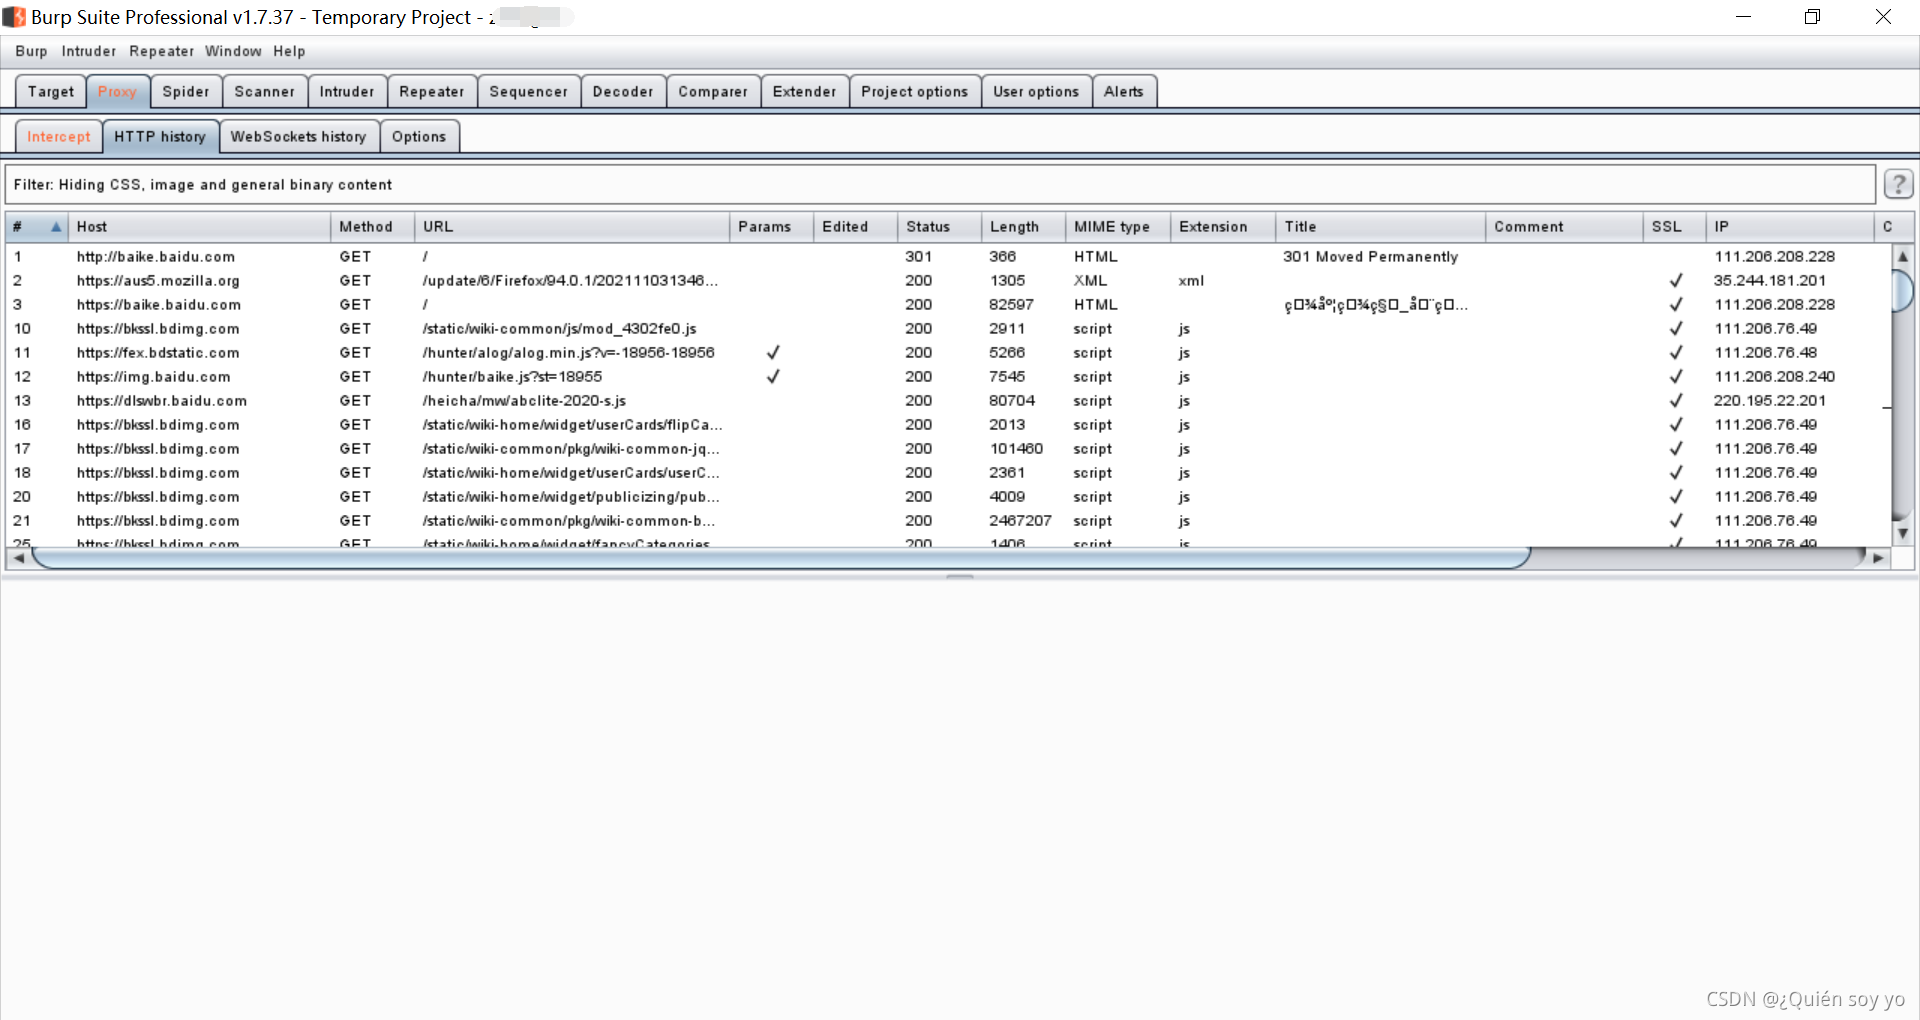Open the Intruder menu in menu bar

pyautogui.click(x=89, y=51)
